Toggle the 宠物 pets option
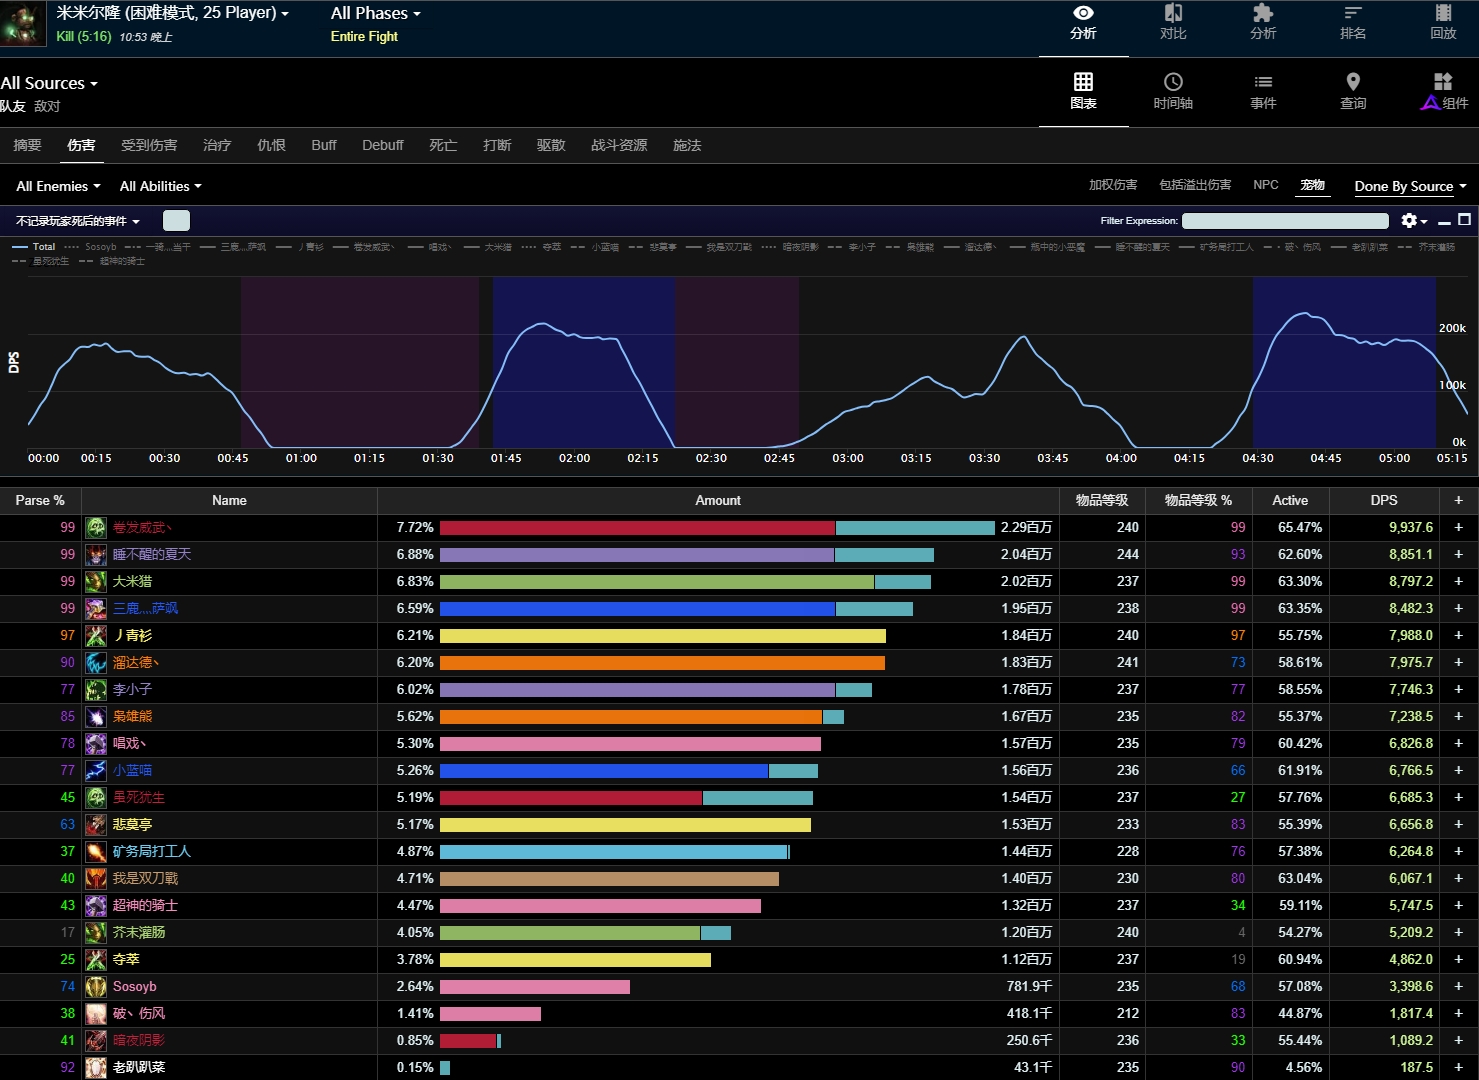The width and height of the screenshot is (1479, 1080). tap(1312, 185)
